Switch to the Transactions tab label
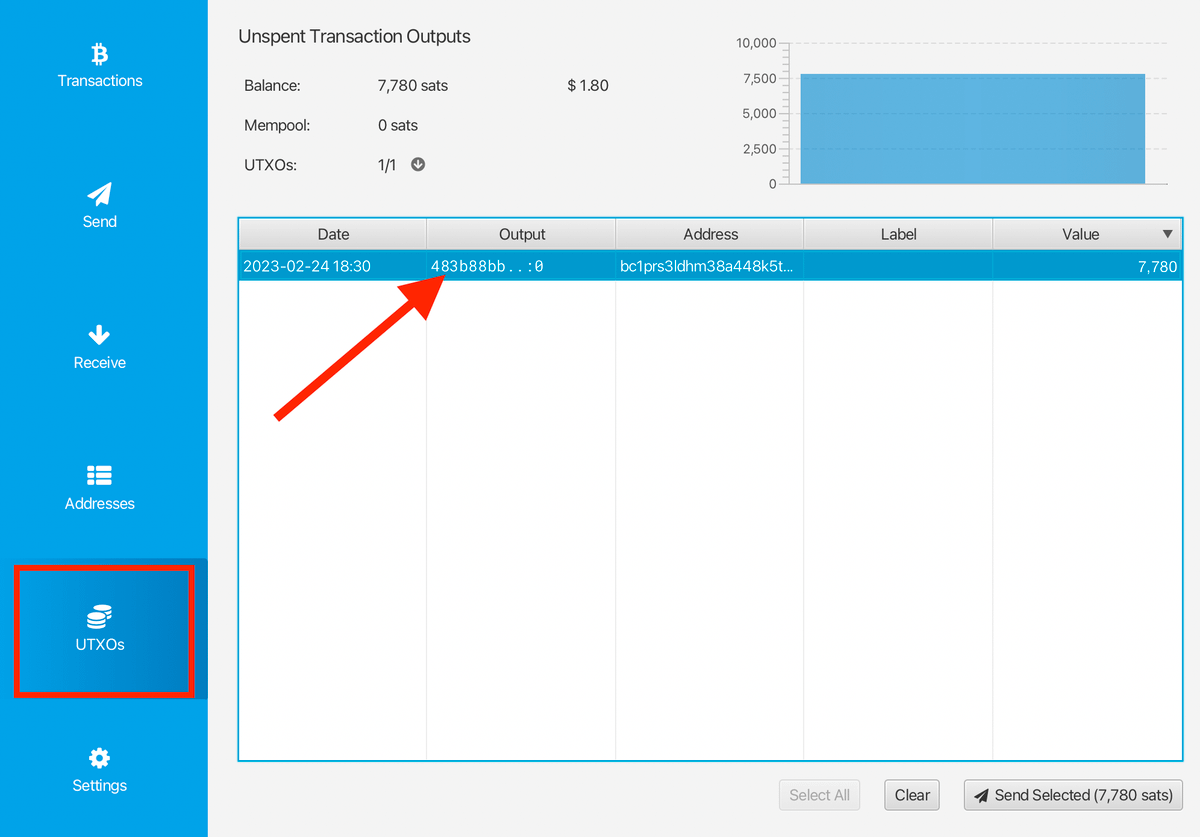Viewport: 1200px width, 837px height. click(100, 81)
